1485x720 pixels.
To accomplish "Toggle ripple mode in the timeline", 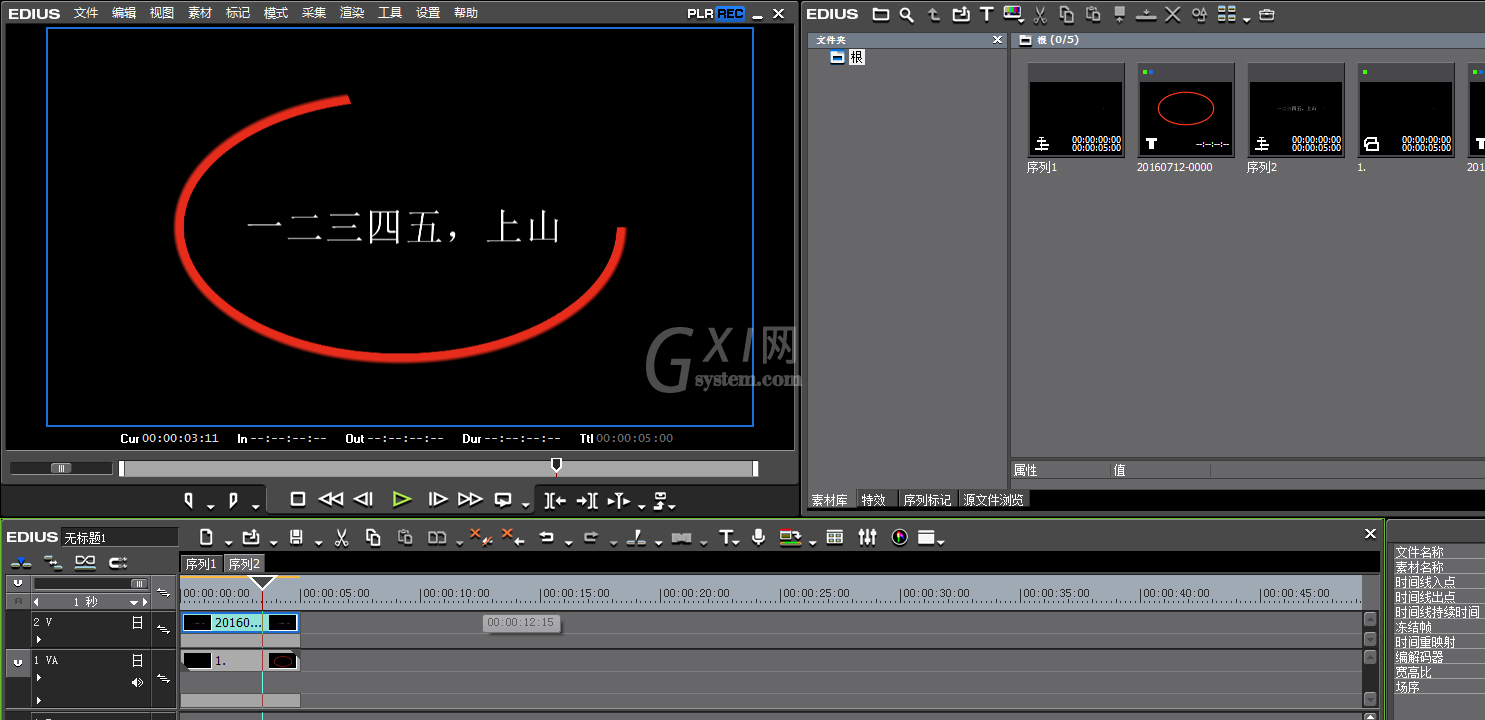I will point(53,562).
